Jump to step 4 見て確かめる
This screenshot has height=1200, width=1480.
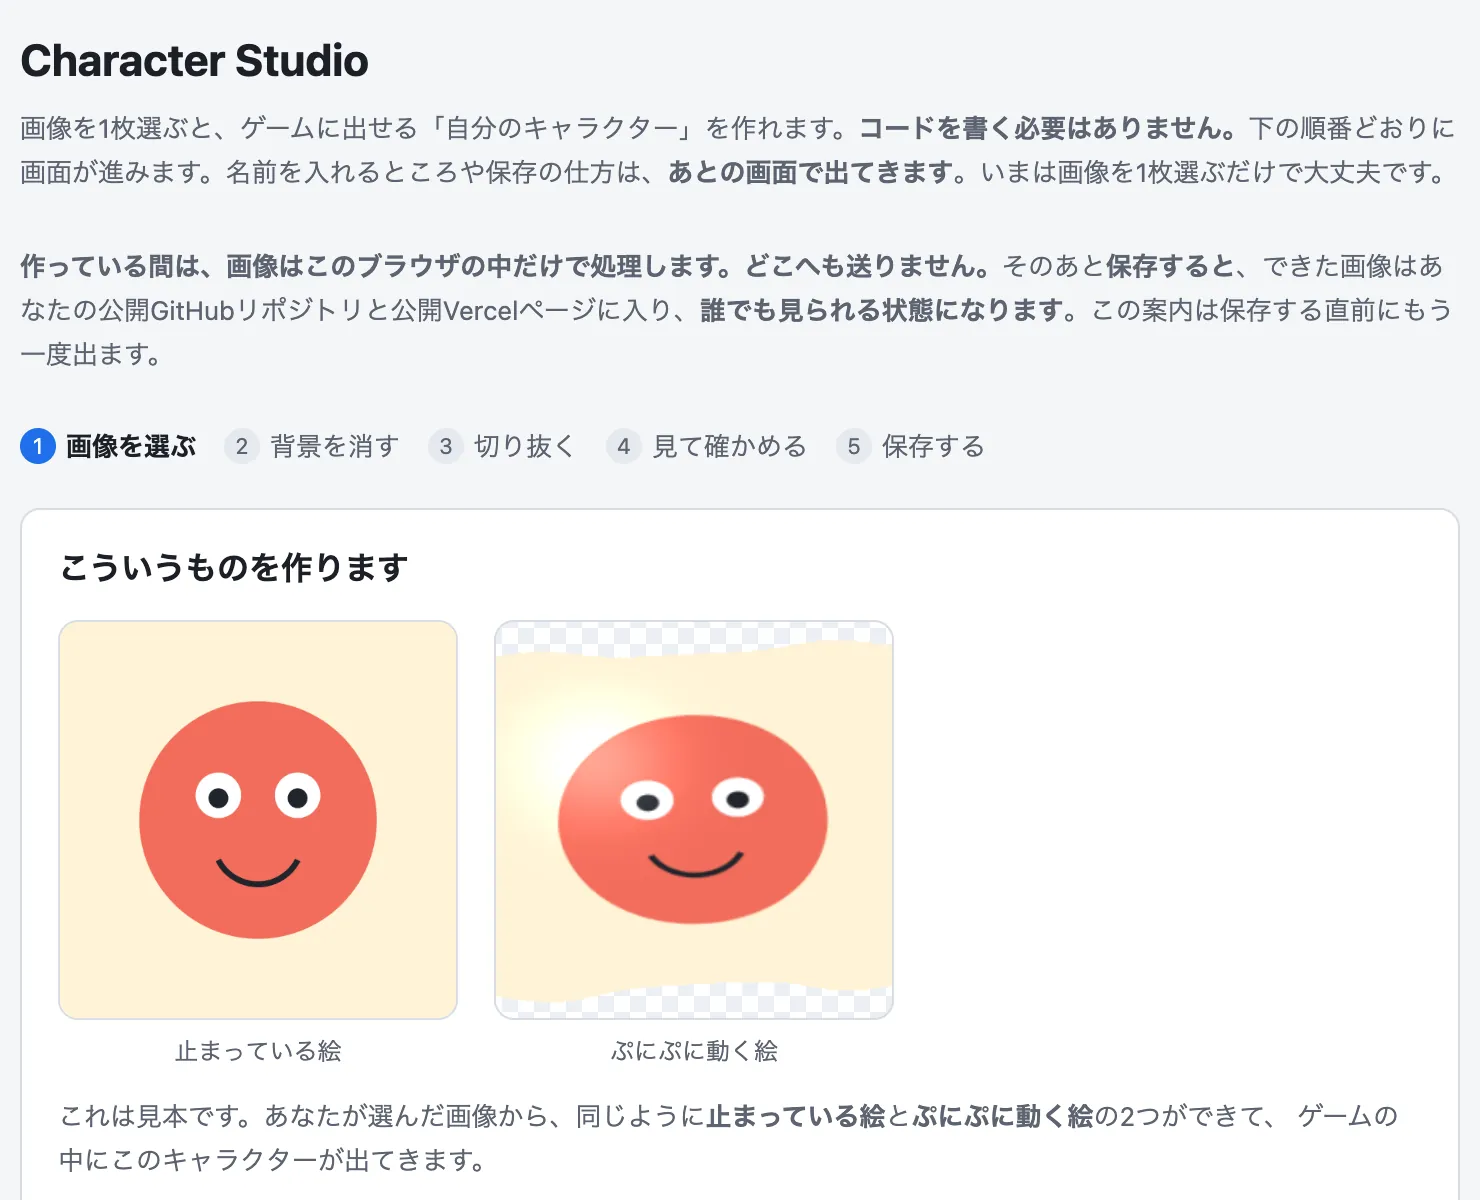(707, 446)
